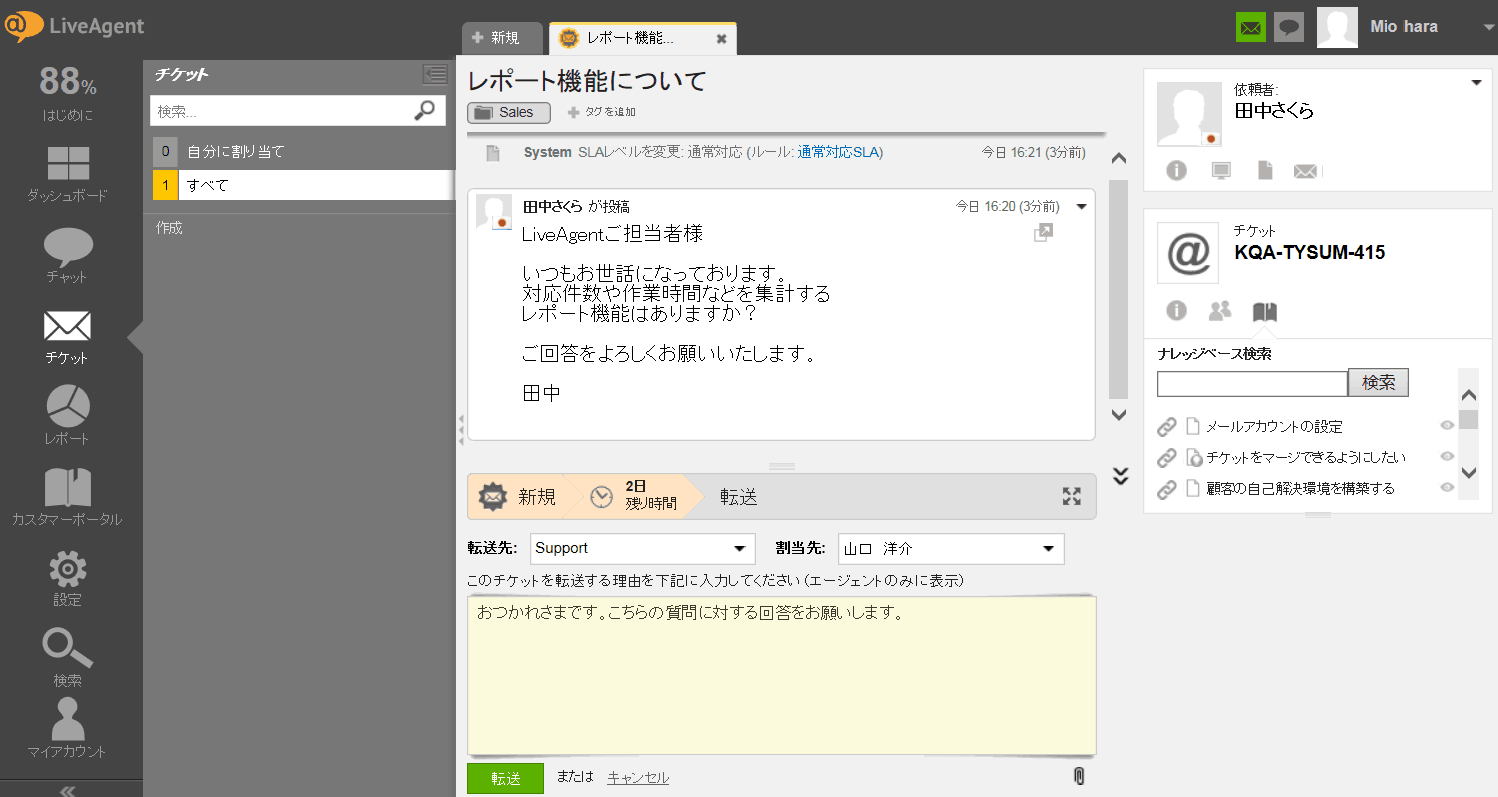1498x797 pixels.
Task: Select the チケット envelope in the sidebar
Action: tap(68, 337)
